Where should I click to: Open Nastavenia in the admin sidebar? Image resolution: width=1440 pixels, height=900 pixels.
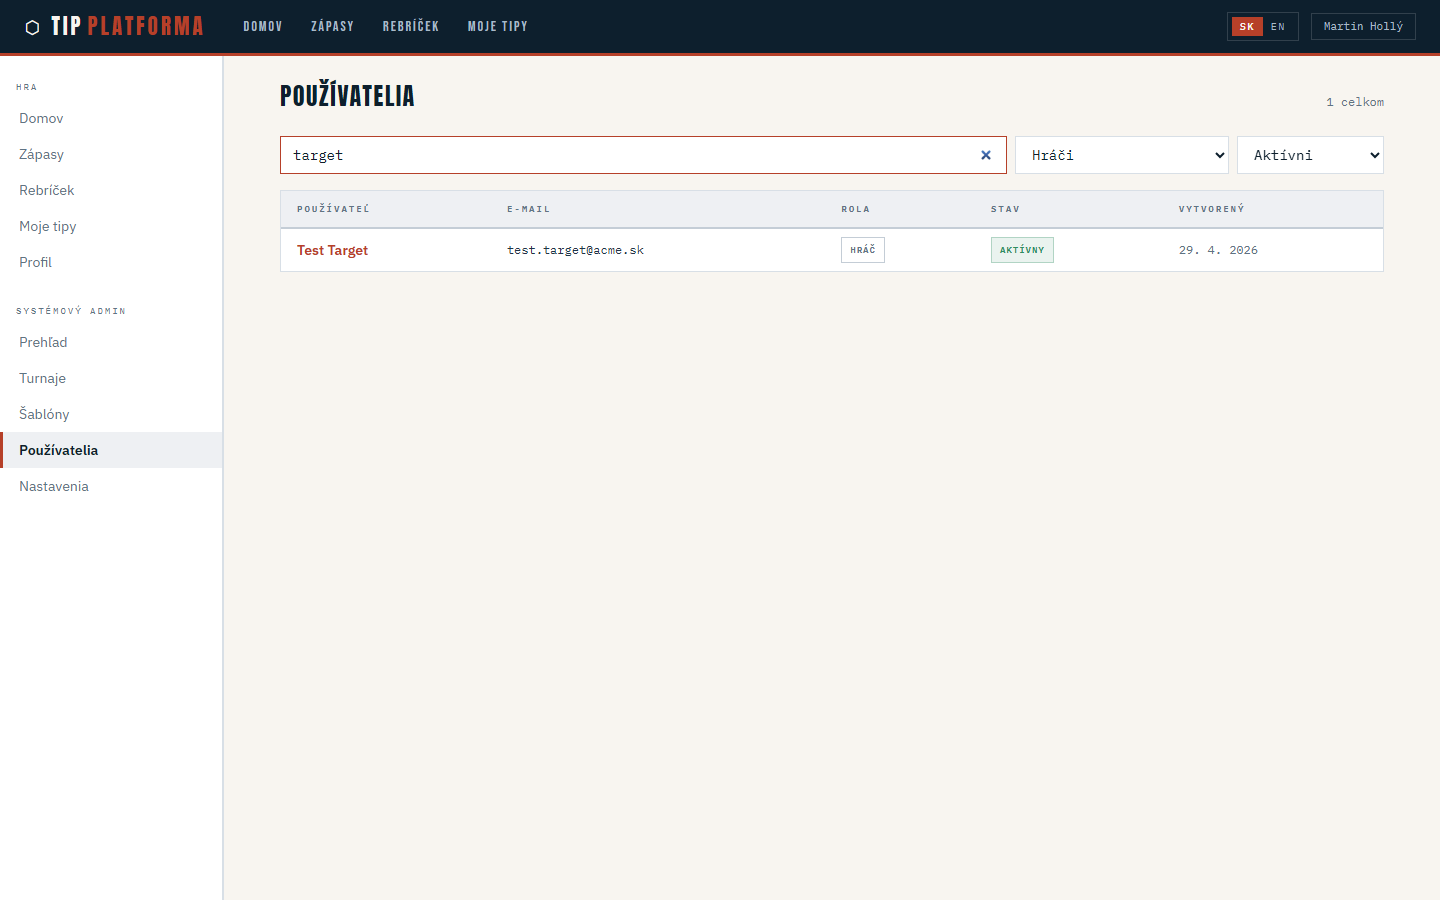53,486
